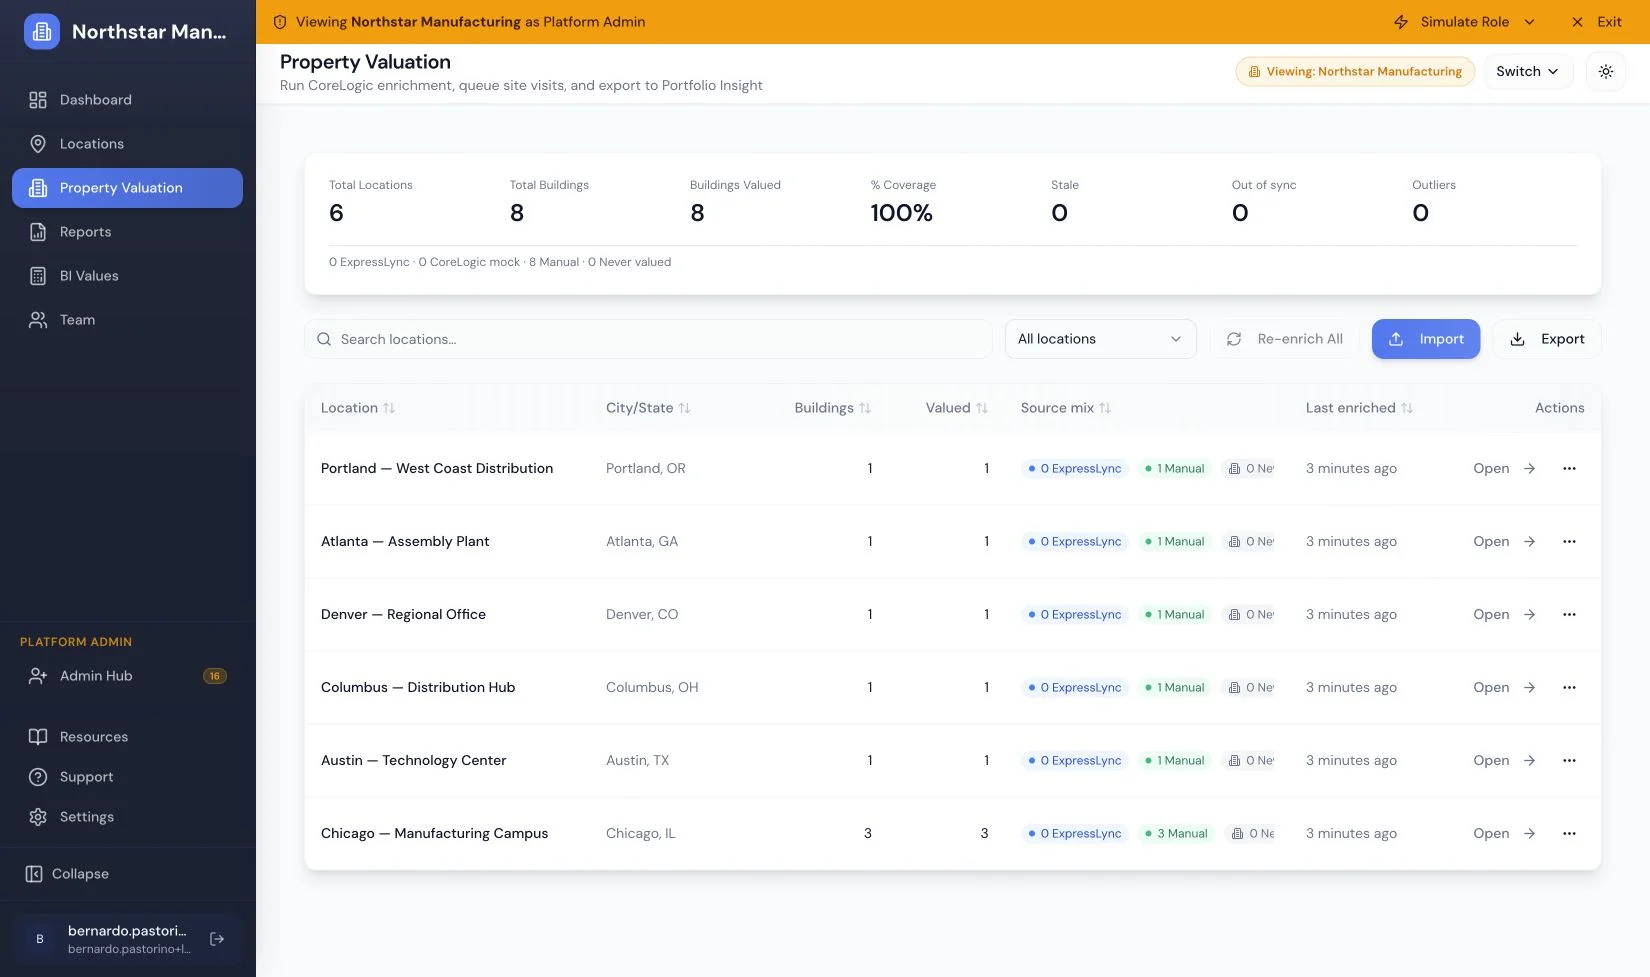Sort table by Buildings column

[832, 408]
